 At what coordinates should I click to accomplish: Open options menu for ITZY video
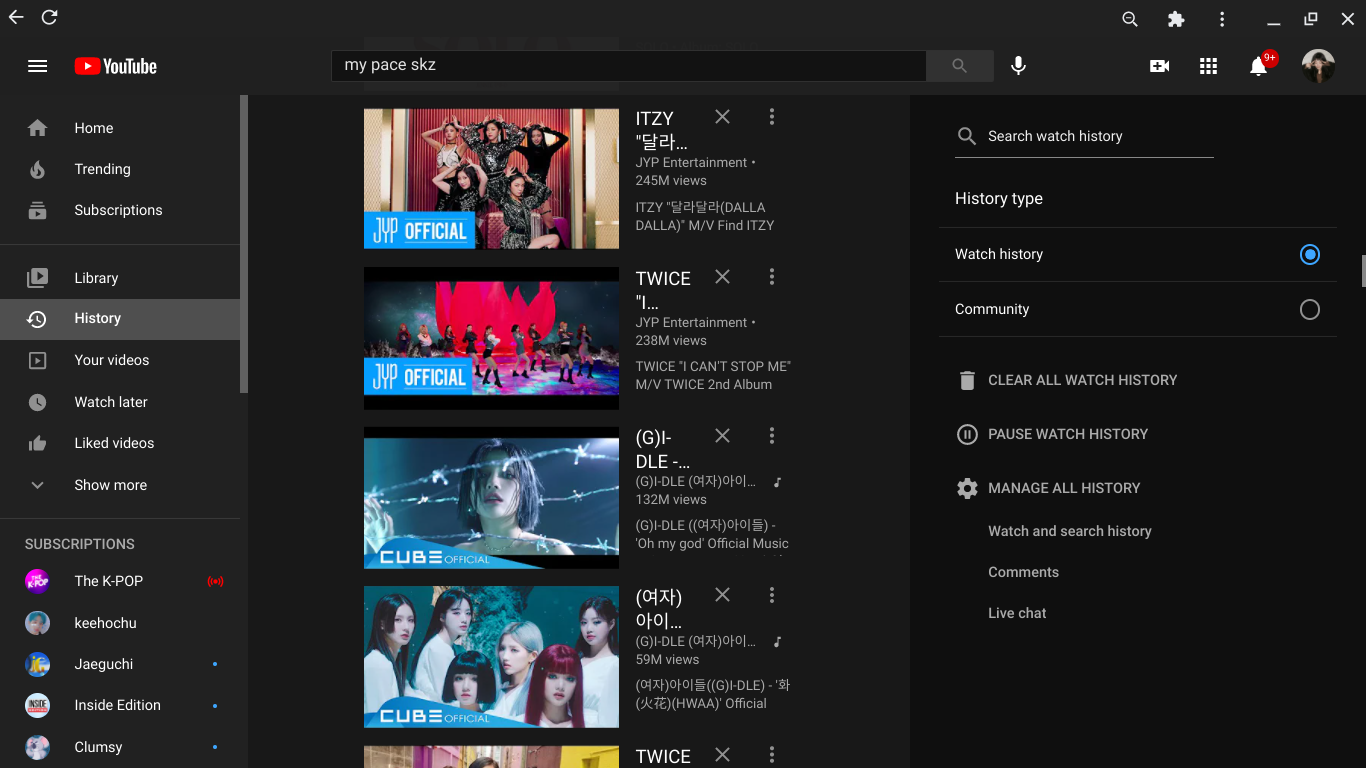point(771,117)
